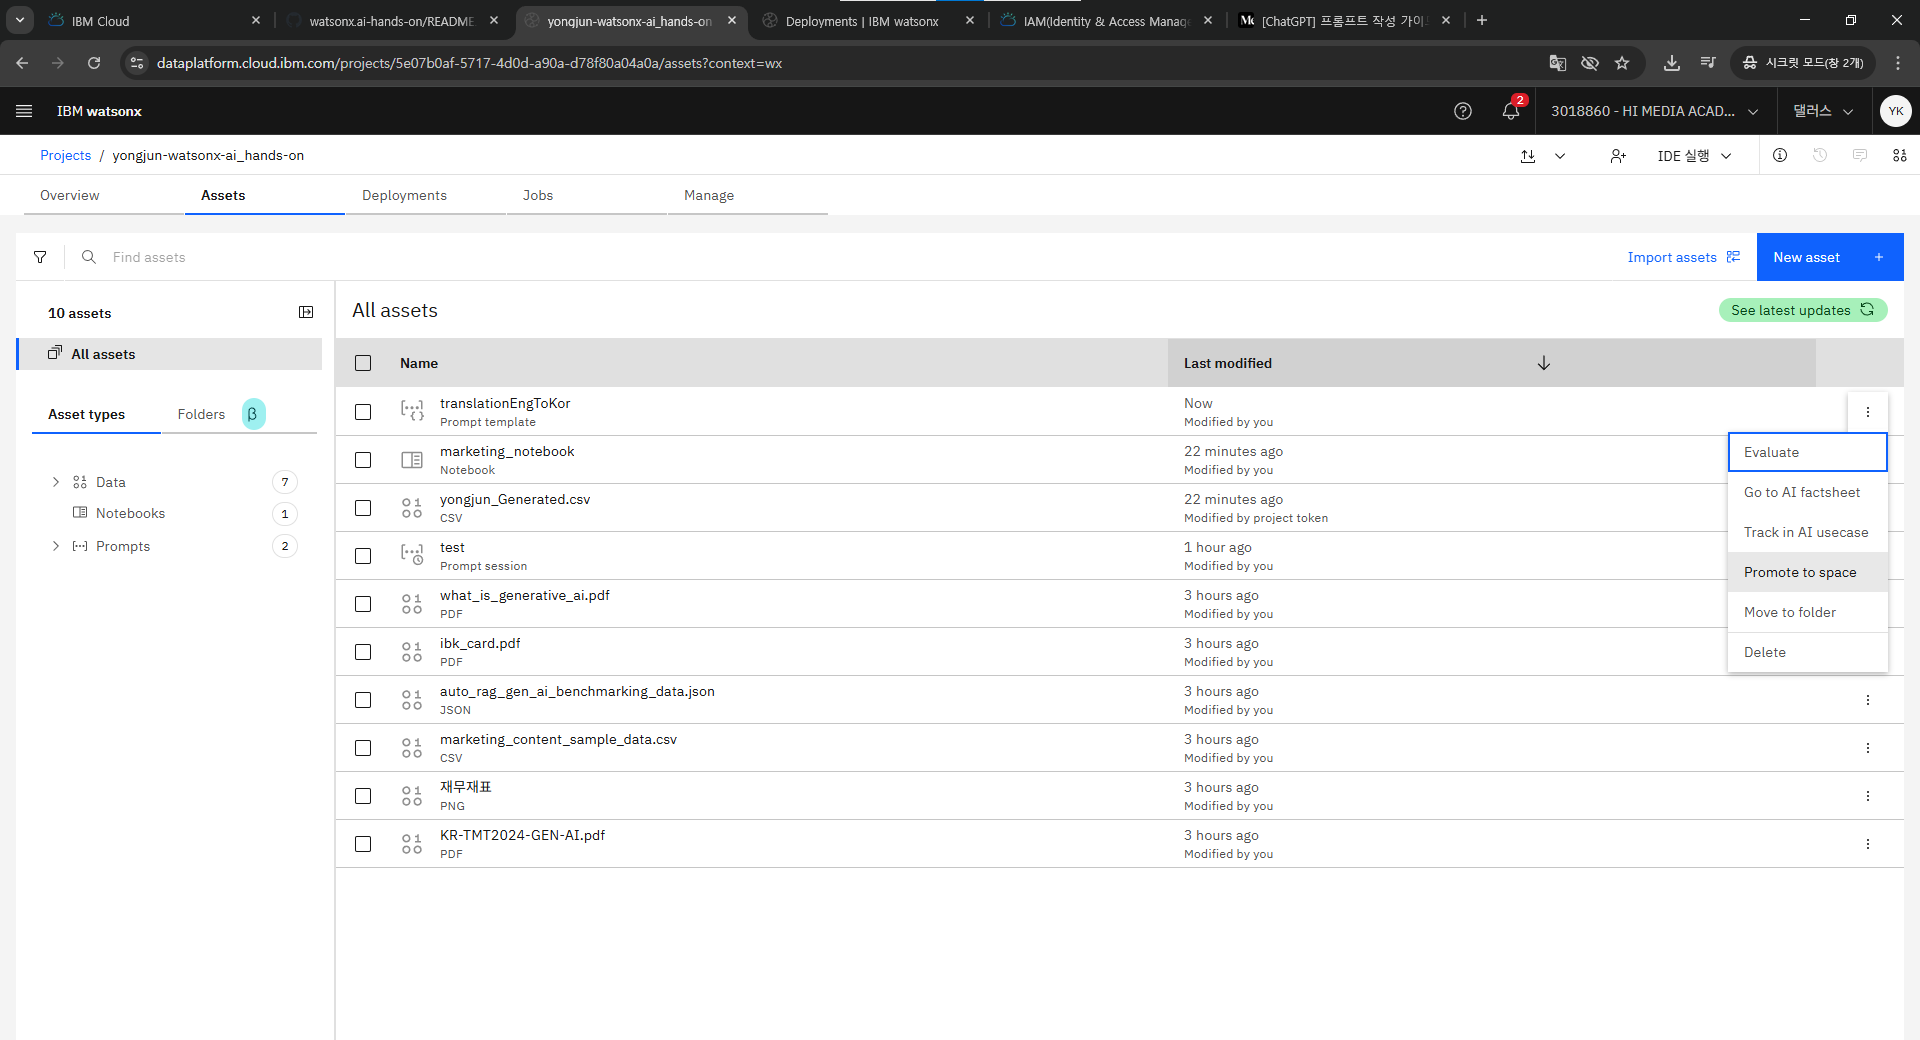1920x1040 pixels.
Task: Click the Folders beta badge
Action: click(x=253, y=414)
